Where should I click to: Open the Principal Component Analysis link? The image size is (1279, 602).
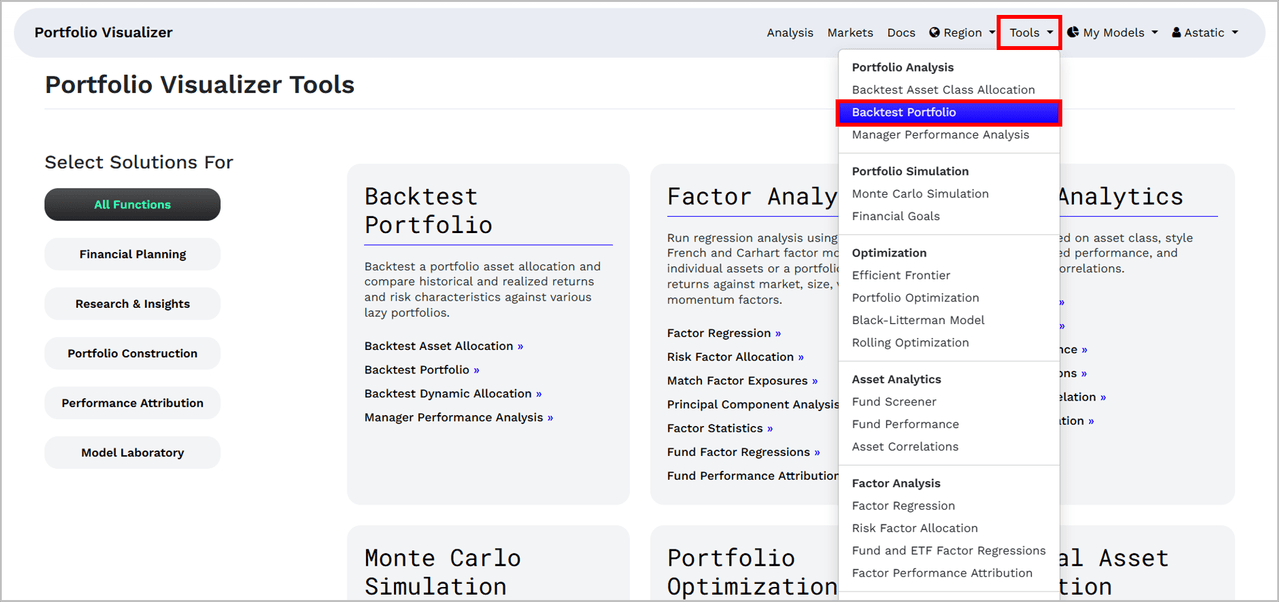click(753, 405)
